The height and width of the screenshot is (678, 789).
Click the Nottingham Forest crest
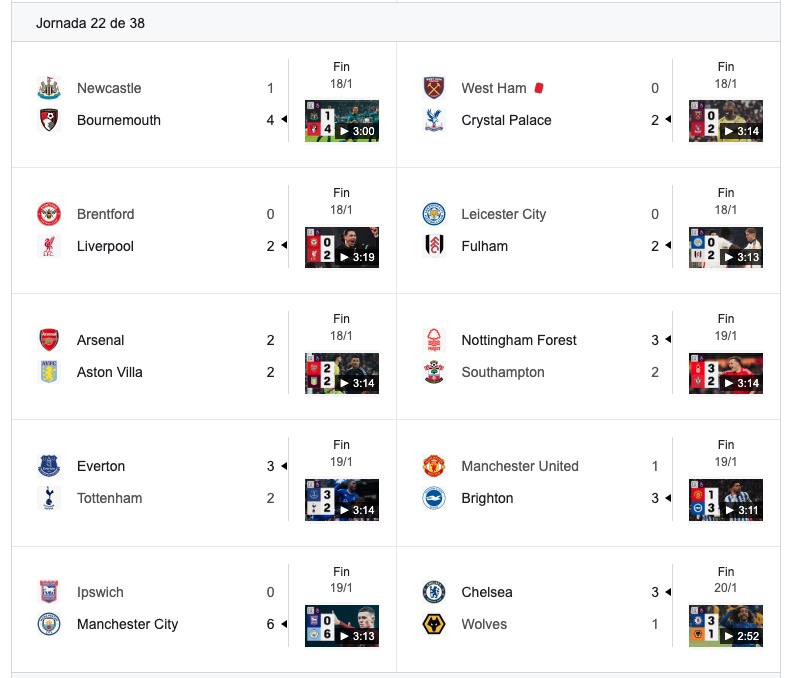[x=433, y=340]
